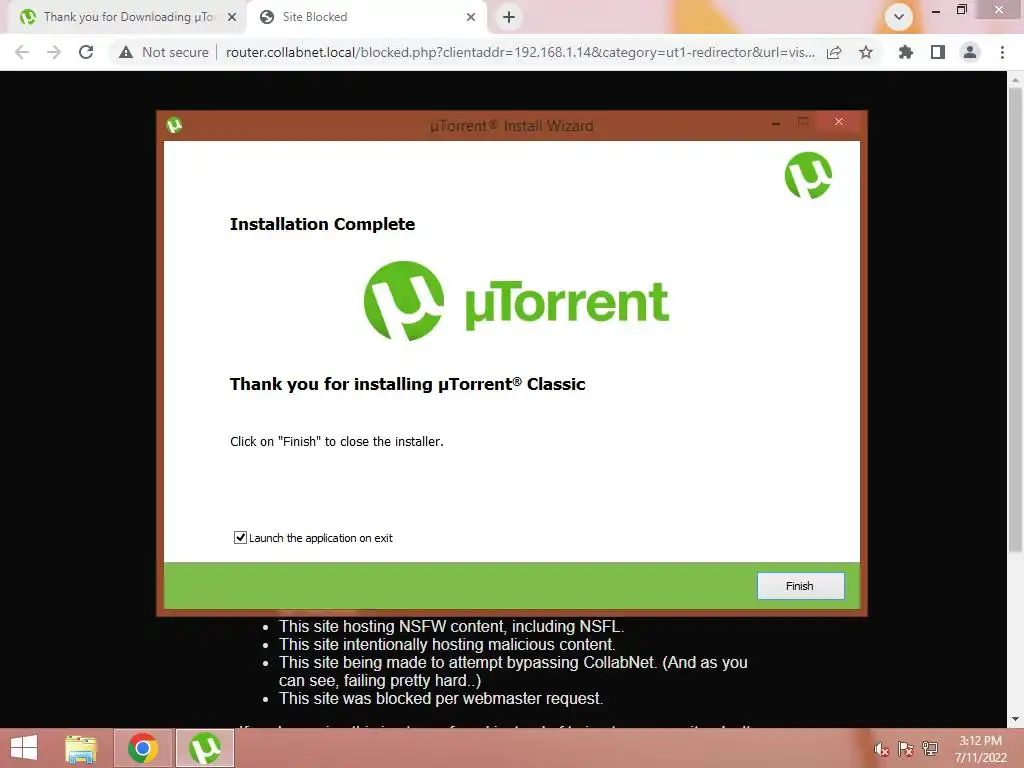Click "Thank you for installing µTorrent Classic" text

coord(408,384)
